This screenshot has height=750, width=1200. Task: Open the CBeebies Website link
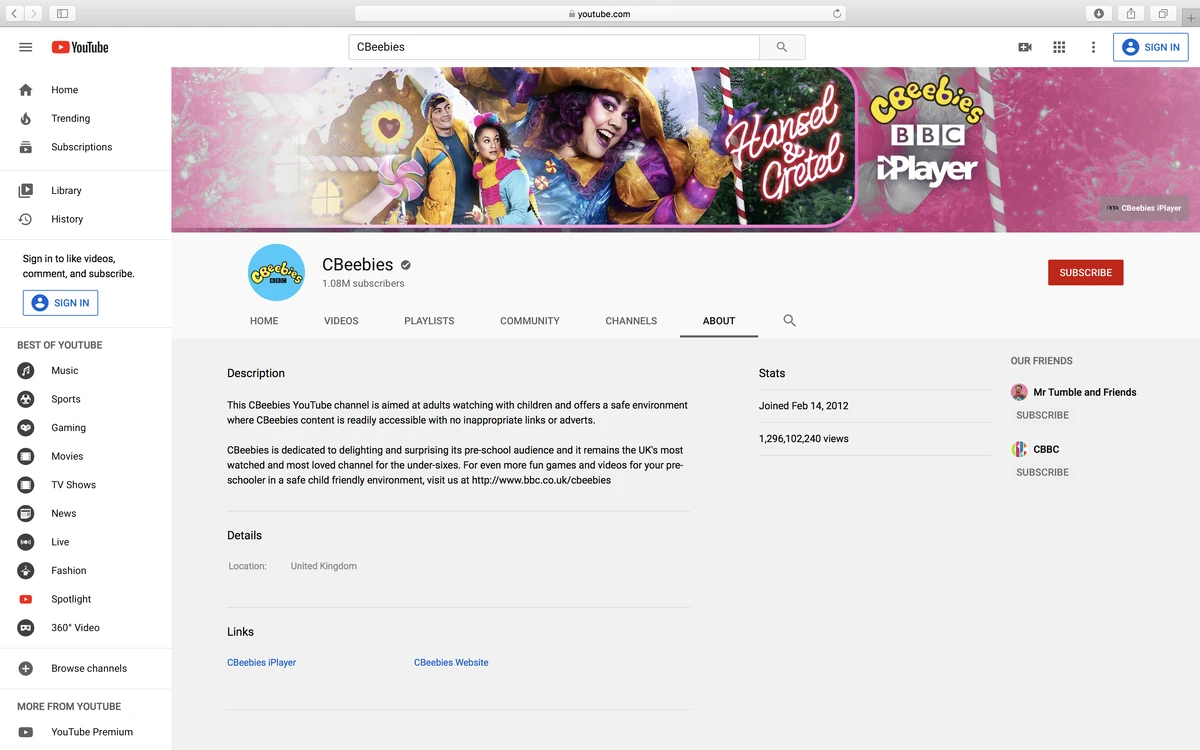tap(451, 662)
